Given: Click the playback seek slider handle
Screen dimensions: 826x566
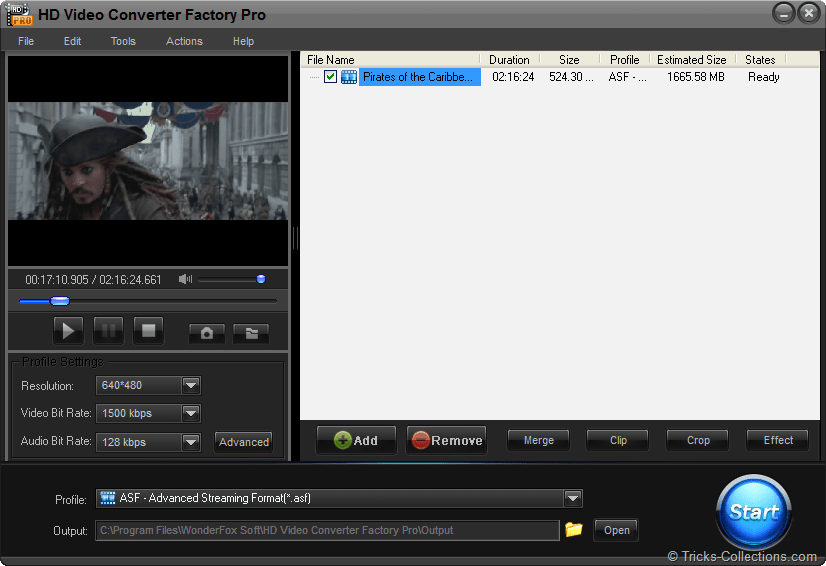Looking at the screenshot, I should [60, 301].
